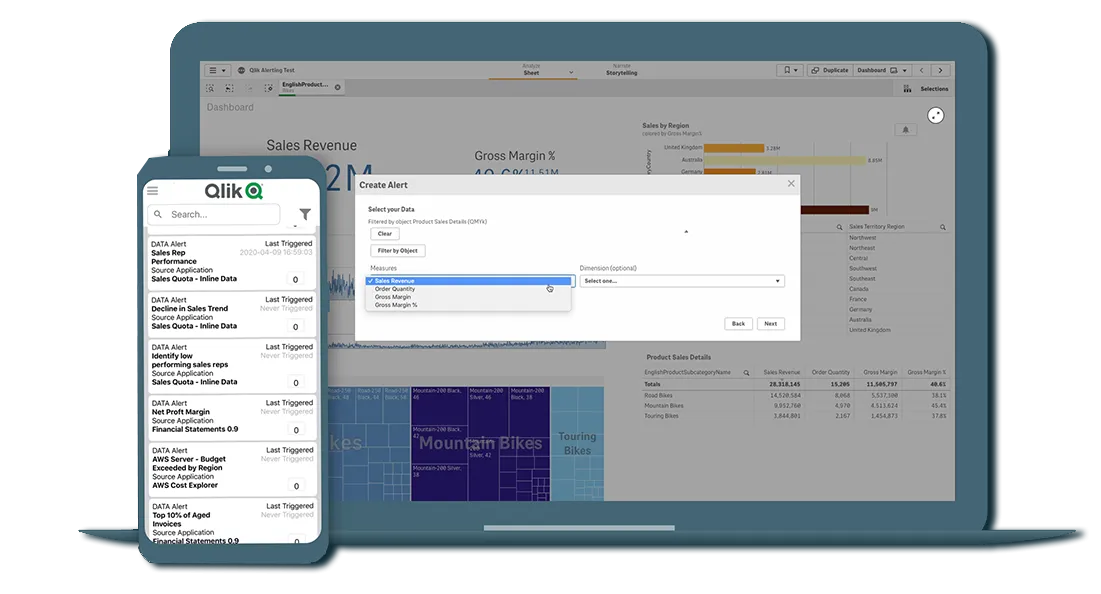Screen dimensions: 1101x594
Task: Click the smart search selection icon
Action: click(210, 88)
